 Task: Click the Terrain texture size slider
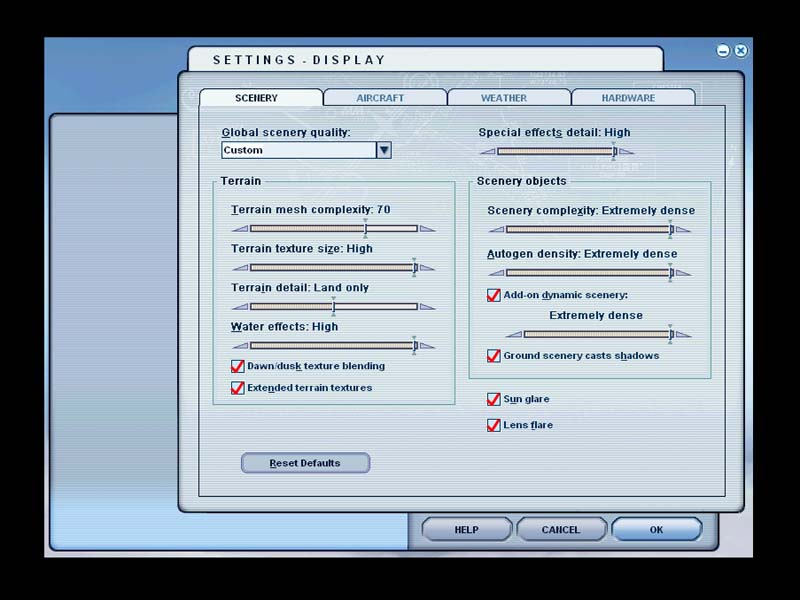[x=334, y=268]
